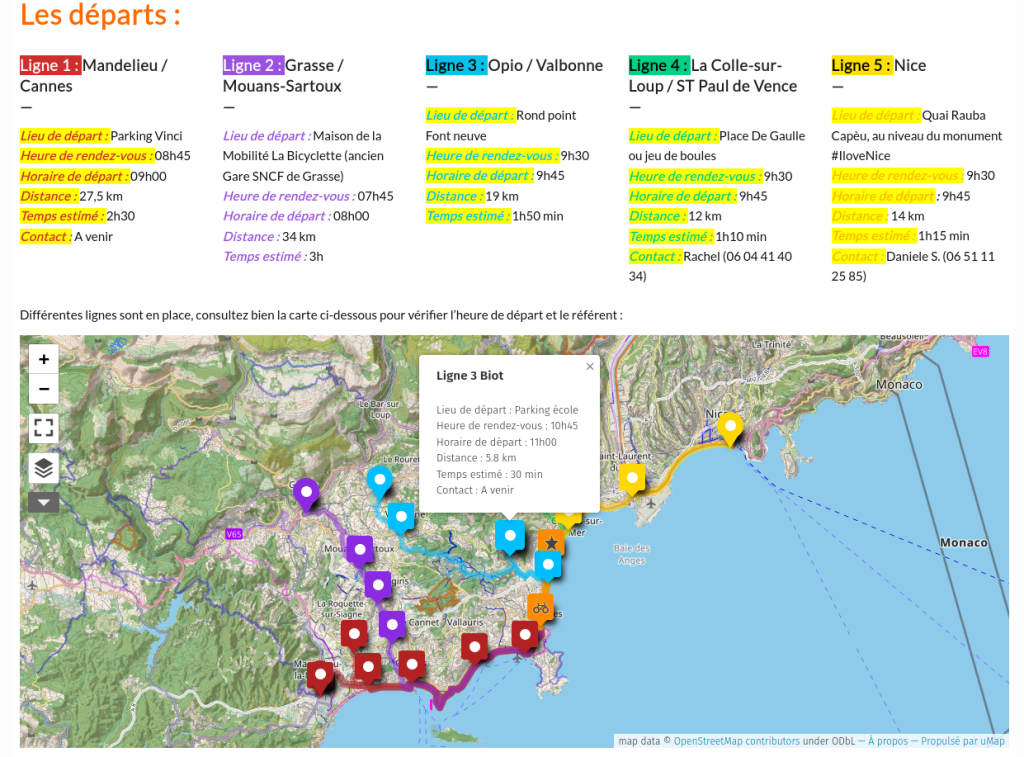Viewport: 1024px width, 757px height.
Task: Click the orange bicycle marker
Action: 541,607
